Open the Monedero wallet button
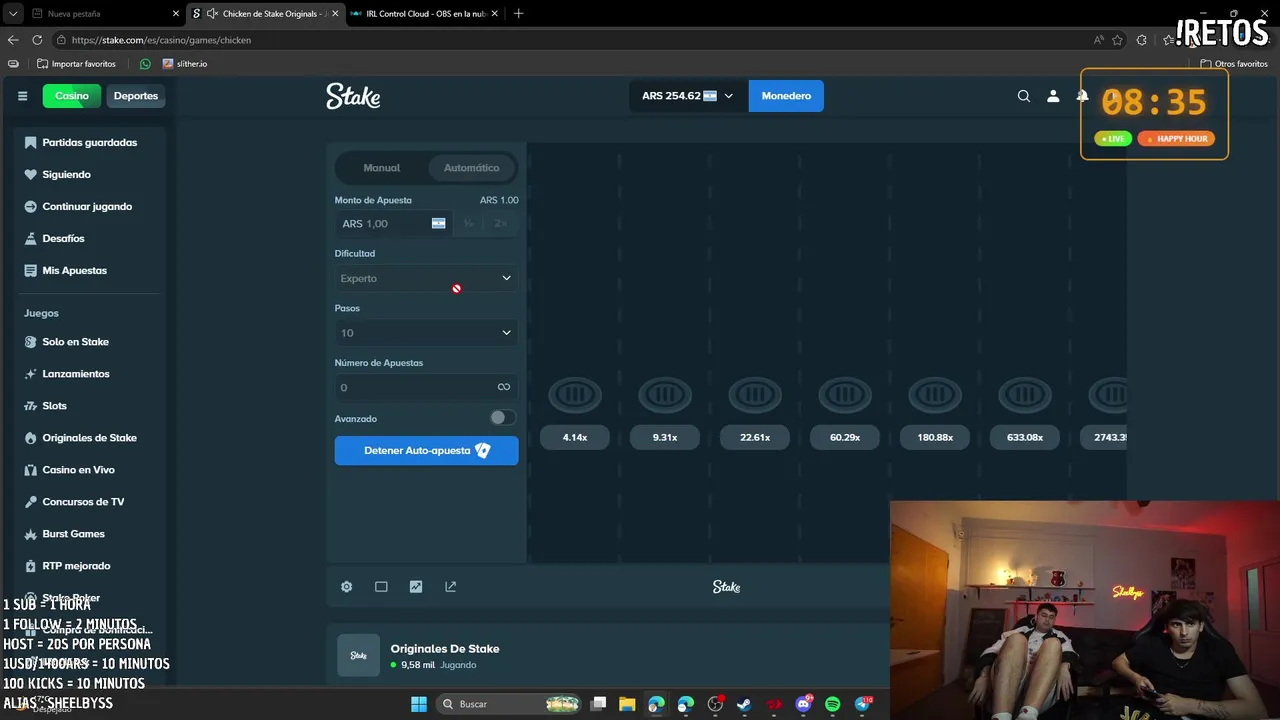The image size is (1280, 720). (786, 96)
